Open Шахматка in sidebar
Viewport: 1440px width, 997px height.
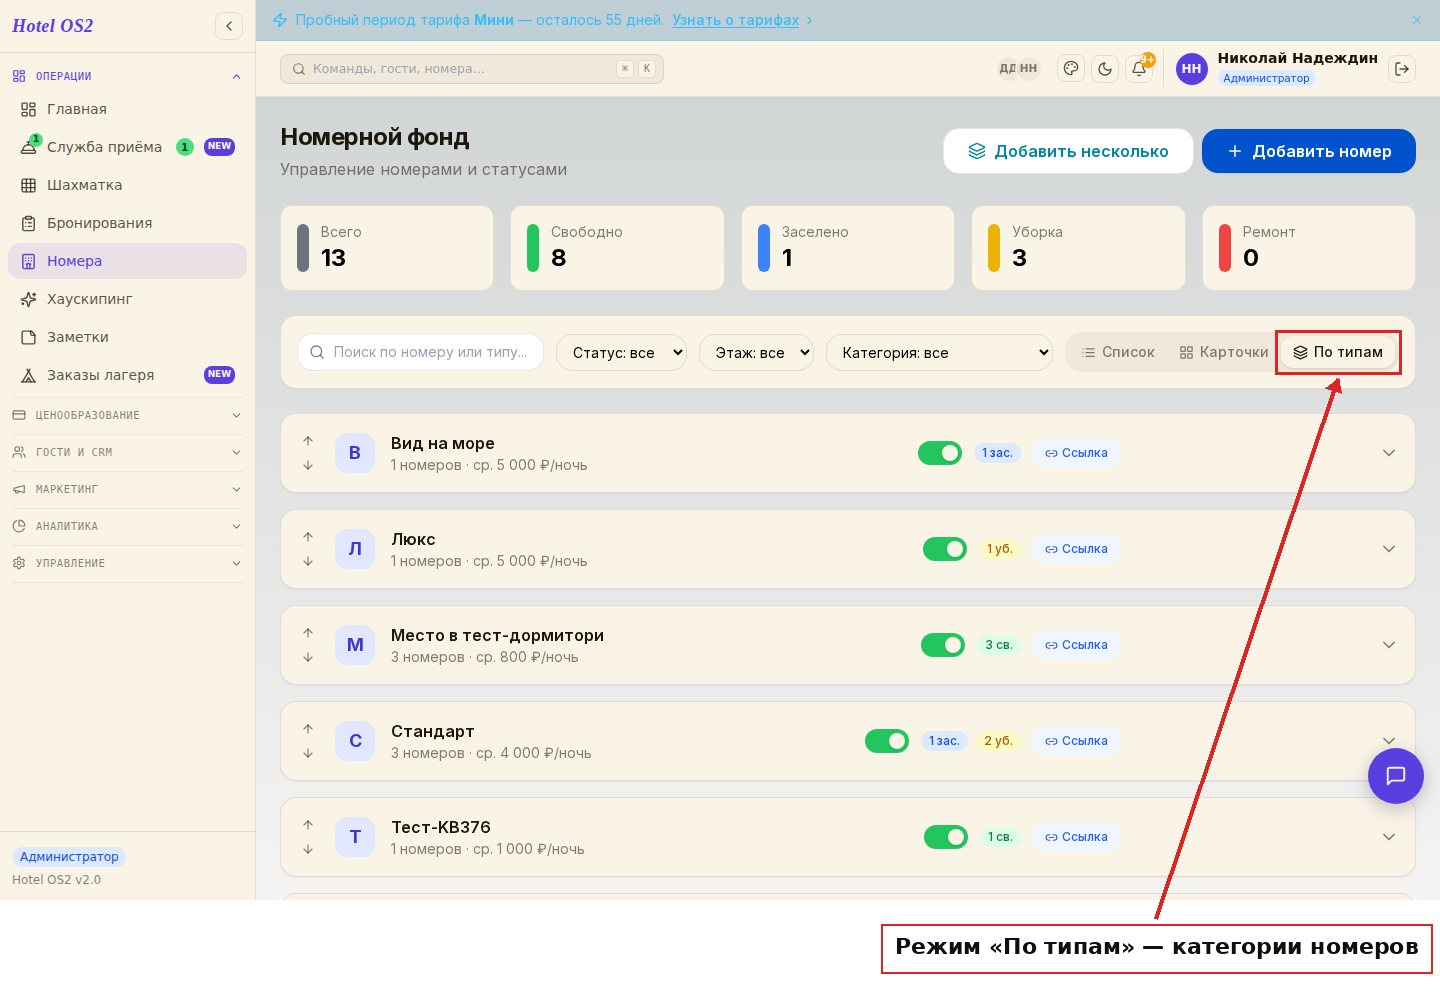127,185
